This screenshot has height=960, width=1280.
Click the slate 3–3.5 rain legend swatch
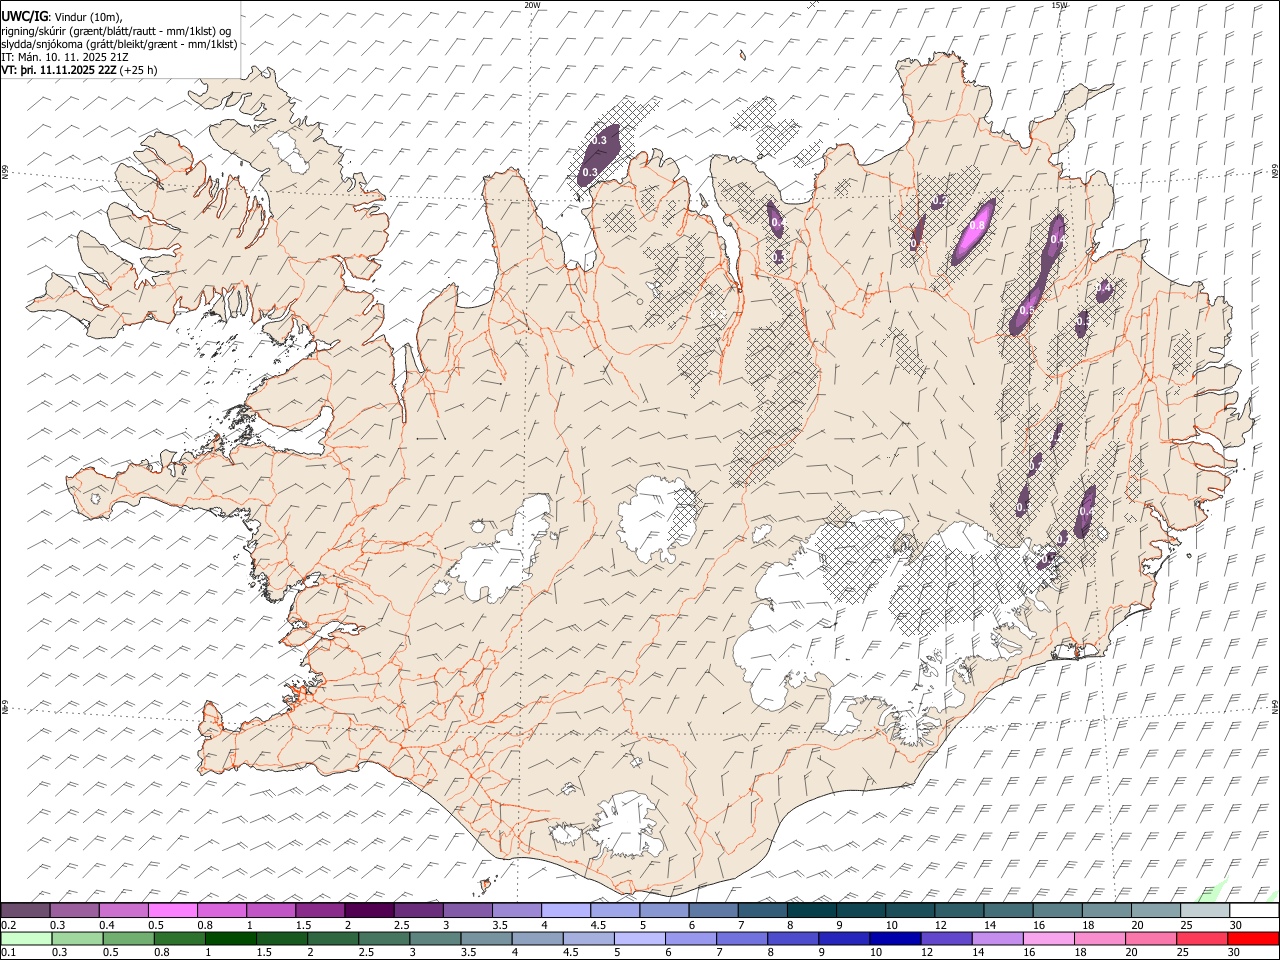click(435, 938)
